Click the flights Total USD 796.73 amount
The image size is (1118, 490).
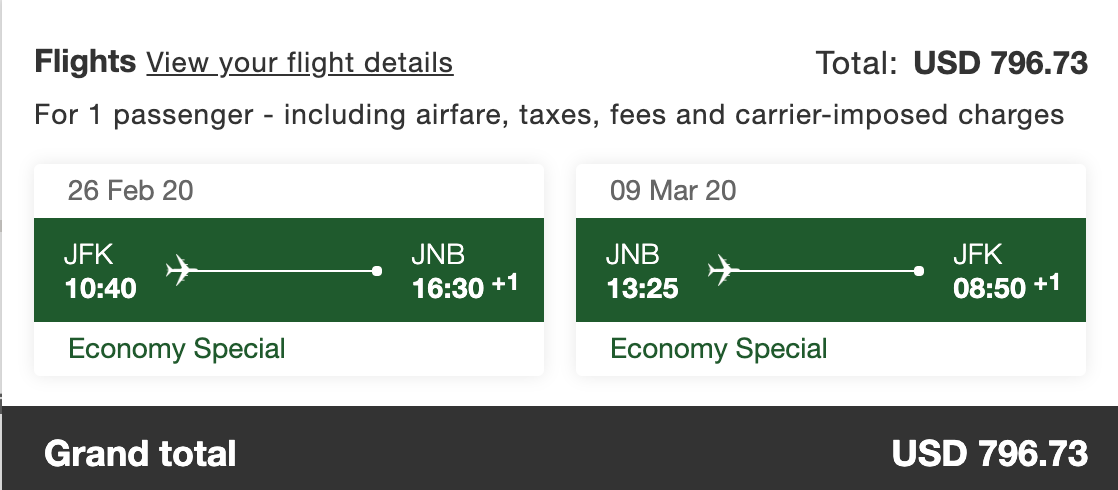pos(1000,63)
